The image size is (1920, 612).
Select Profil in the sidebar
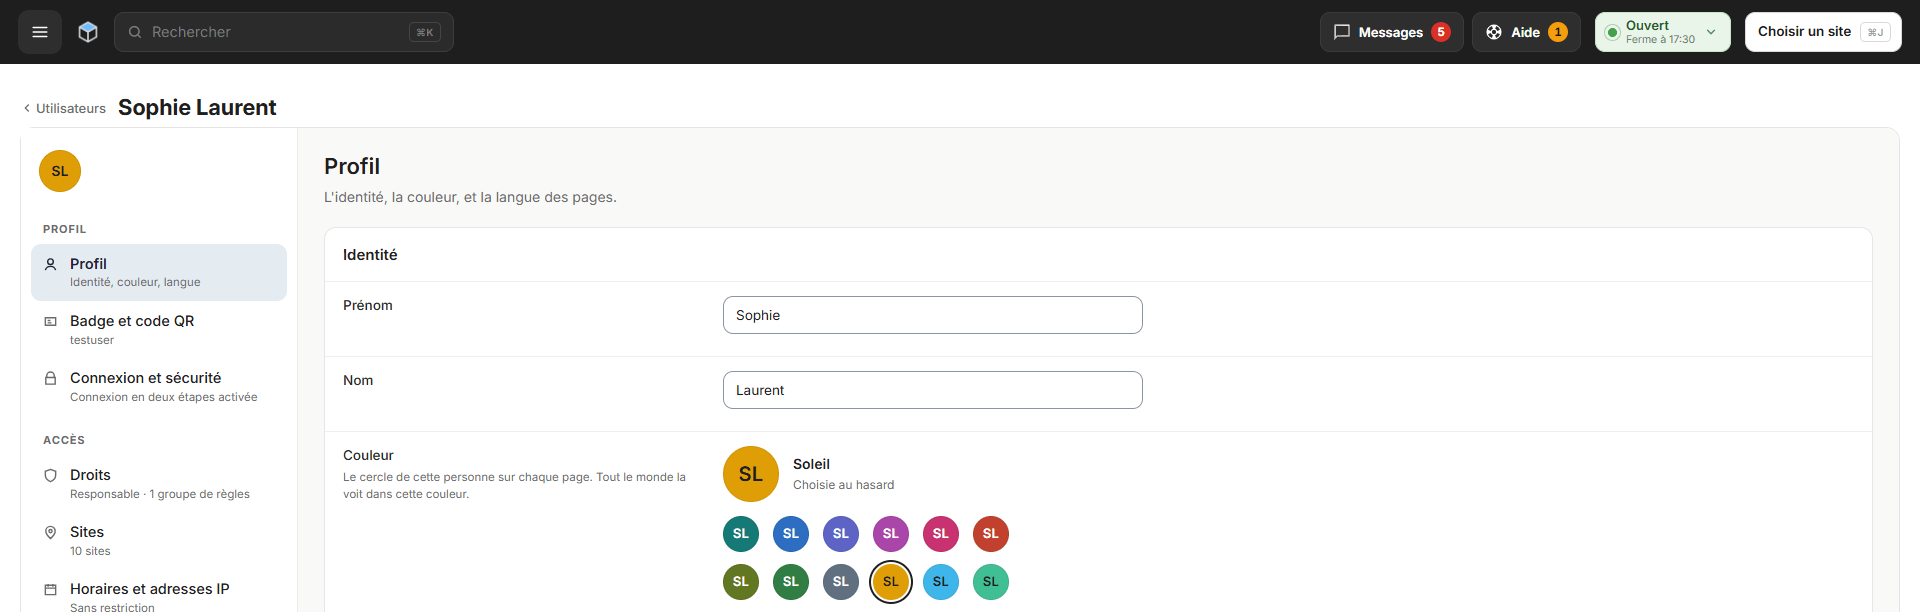coord(159,272)
